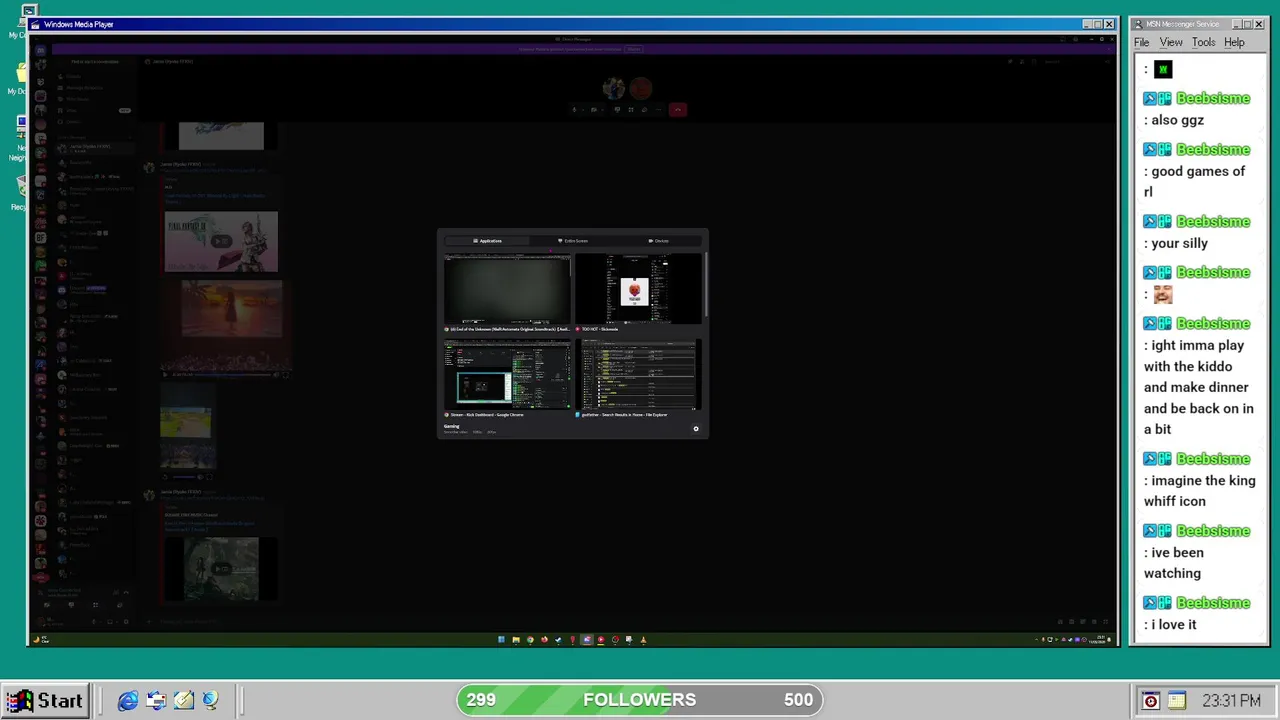Click Beebsisme username above 'also ggz'
1280x720 pixels.
tap(1213, 98)
